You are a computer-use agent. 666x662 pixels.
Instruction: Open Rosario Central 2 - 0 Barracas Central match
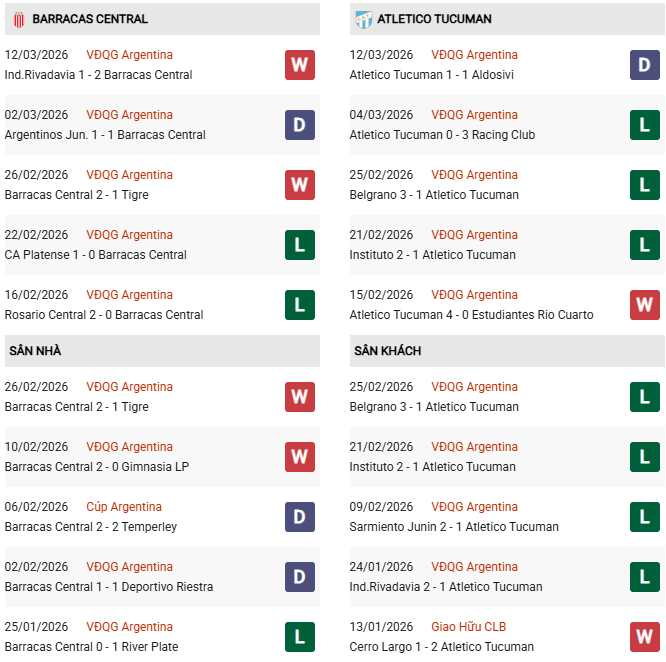point(104,315)
